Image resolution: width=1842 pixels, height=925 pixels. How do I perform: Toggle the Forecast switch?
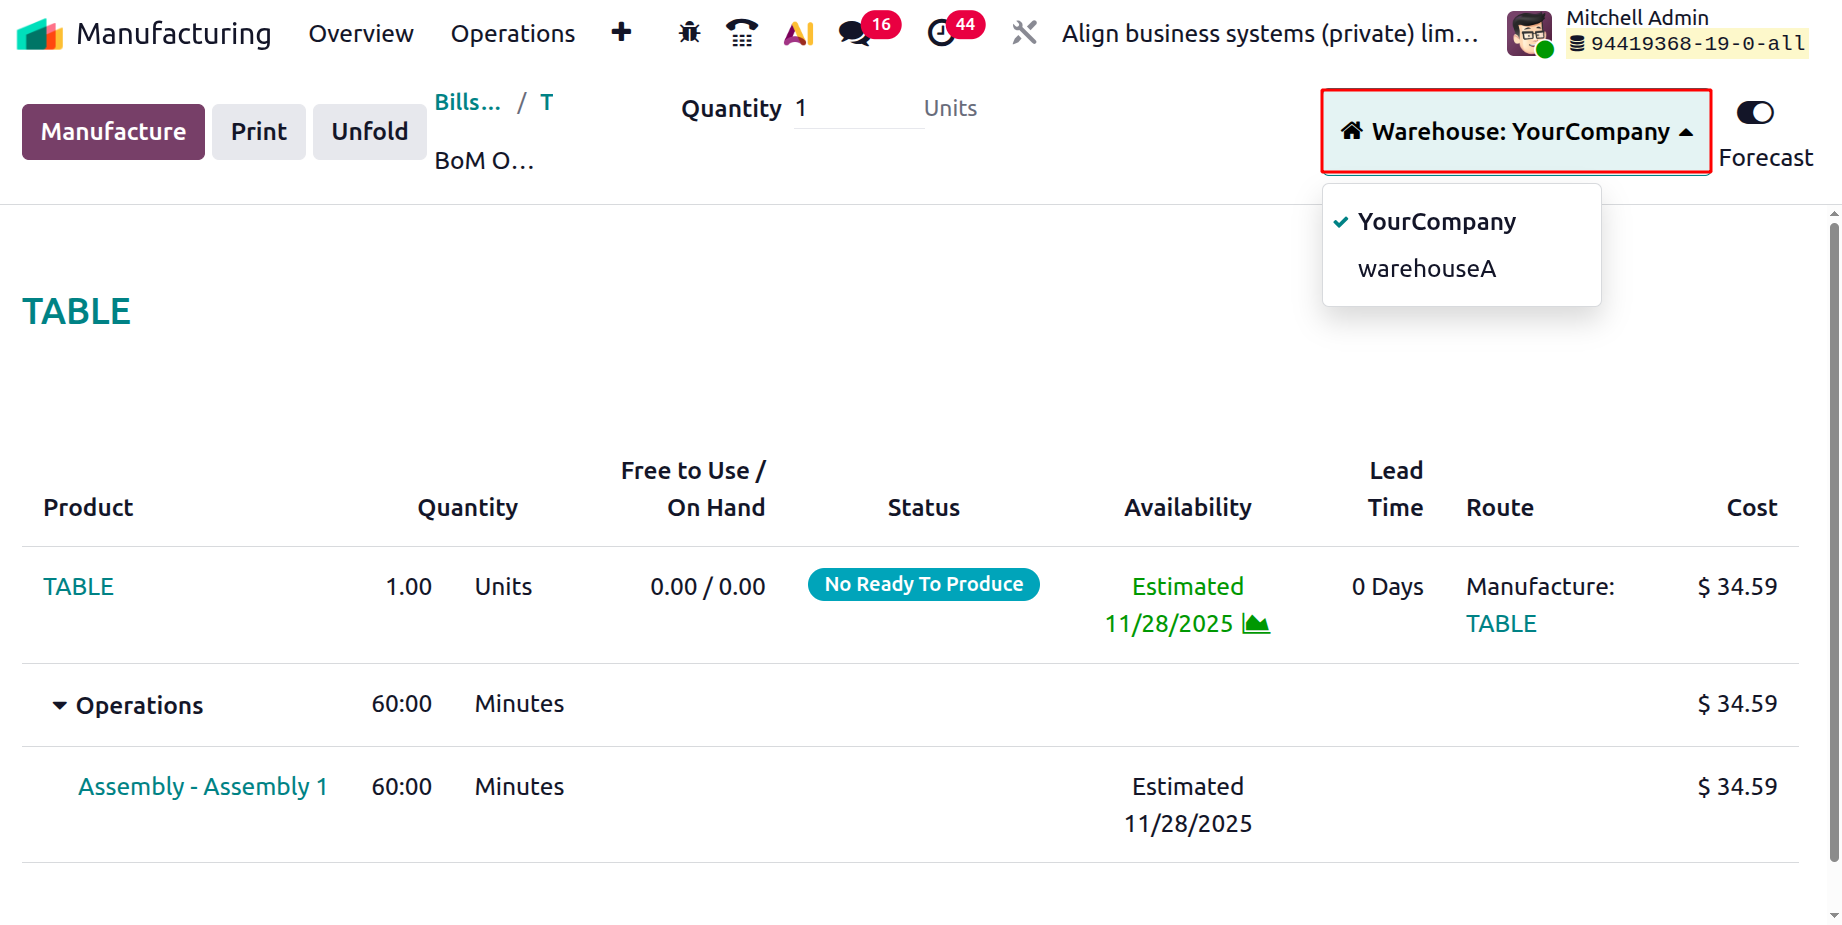[1755, 113]
